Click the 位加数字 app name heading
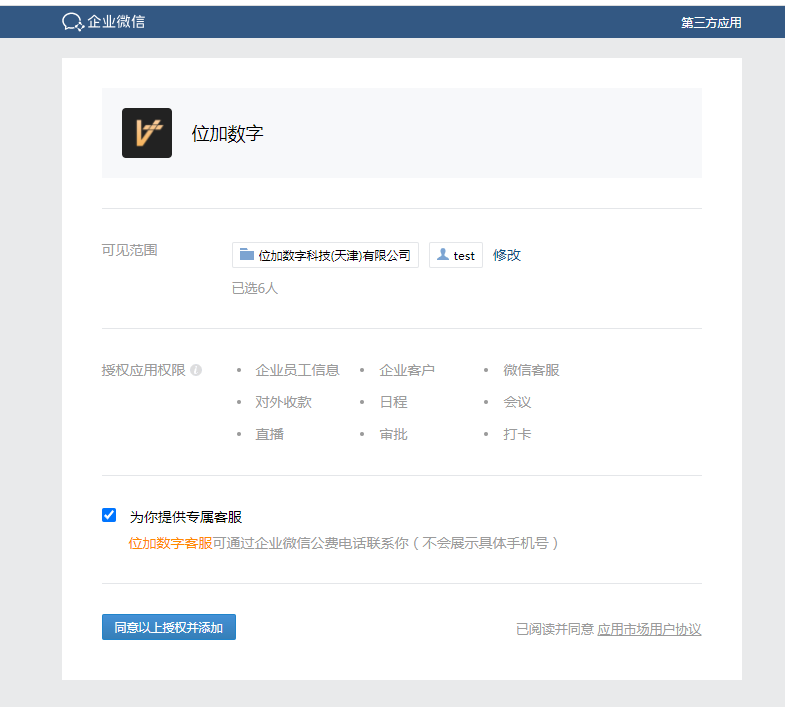Screen dimensions: 785x707 coord(227,133)
